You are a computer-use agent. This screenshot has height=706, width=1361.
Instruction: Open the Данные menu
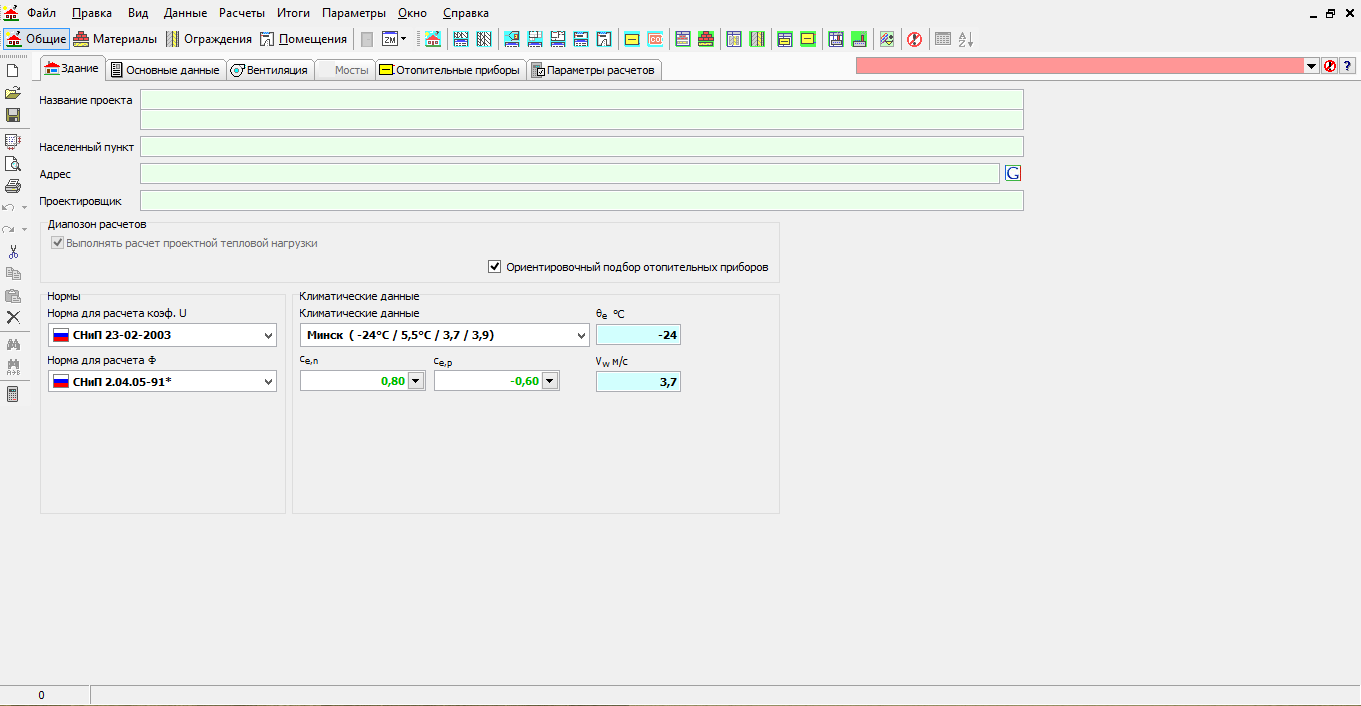click(185, 13)
